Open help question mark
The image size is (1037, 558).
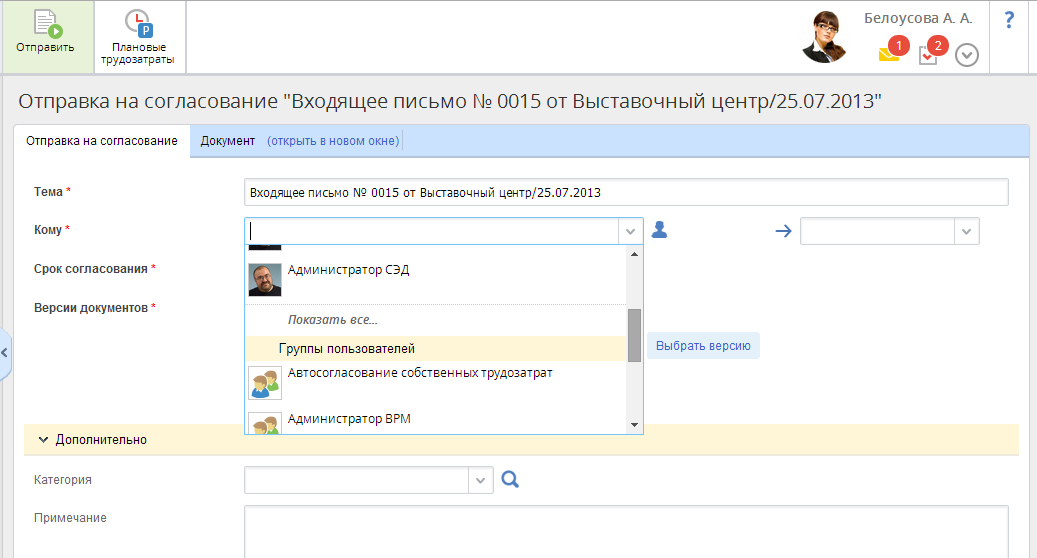[1009, 20]
